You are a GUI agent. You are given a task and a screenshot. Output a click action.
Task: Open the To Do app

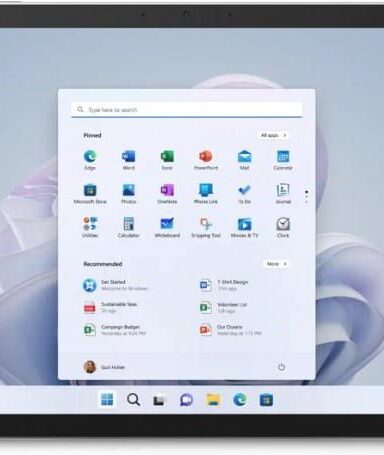pos(244,194)
